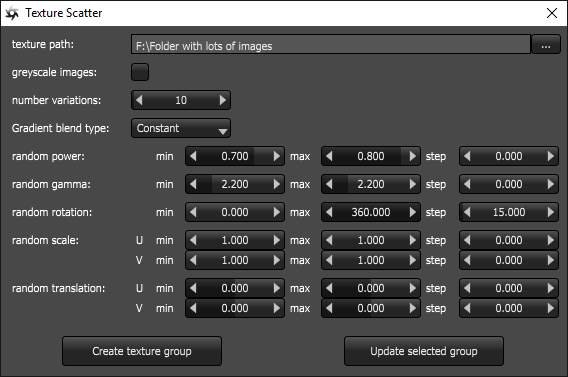Click the number variations value 10
568x377 pixels.
[x=181, y=100]
